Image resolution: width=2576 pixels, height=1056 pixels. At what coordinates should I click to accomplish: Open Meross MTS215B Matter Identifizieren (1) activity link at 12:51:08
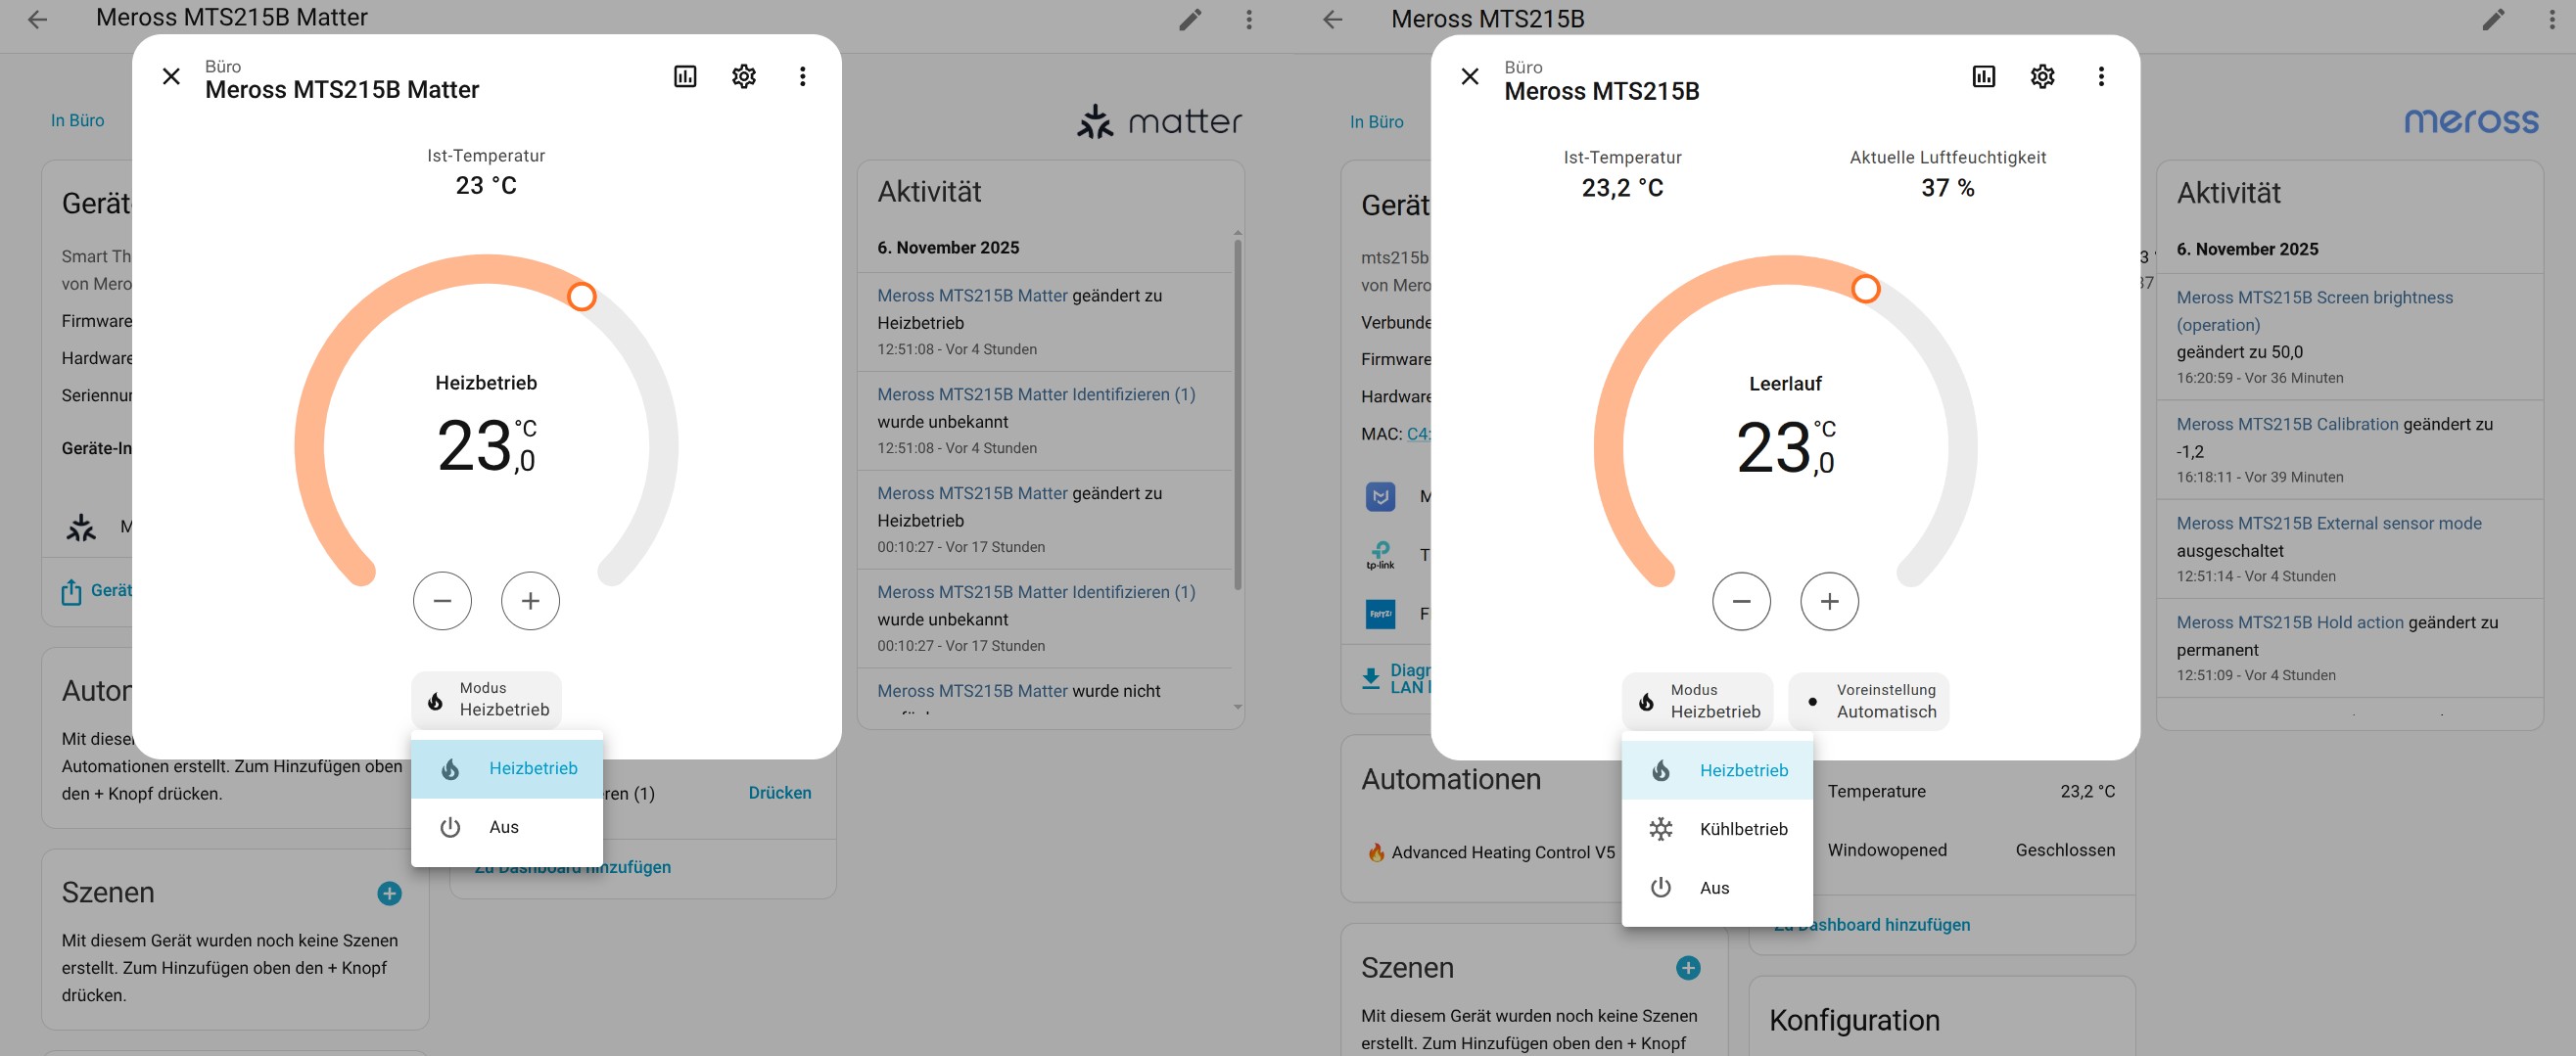1036,395
